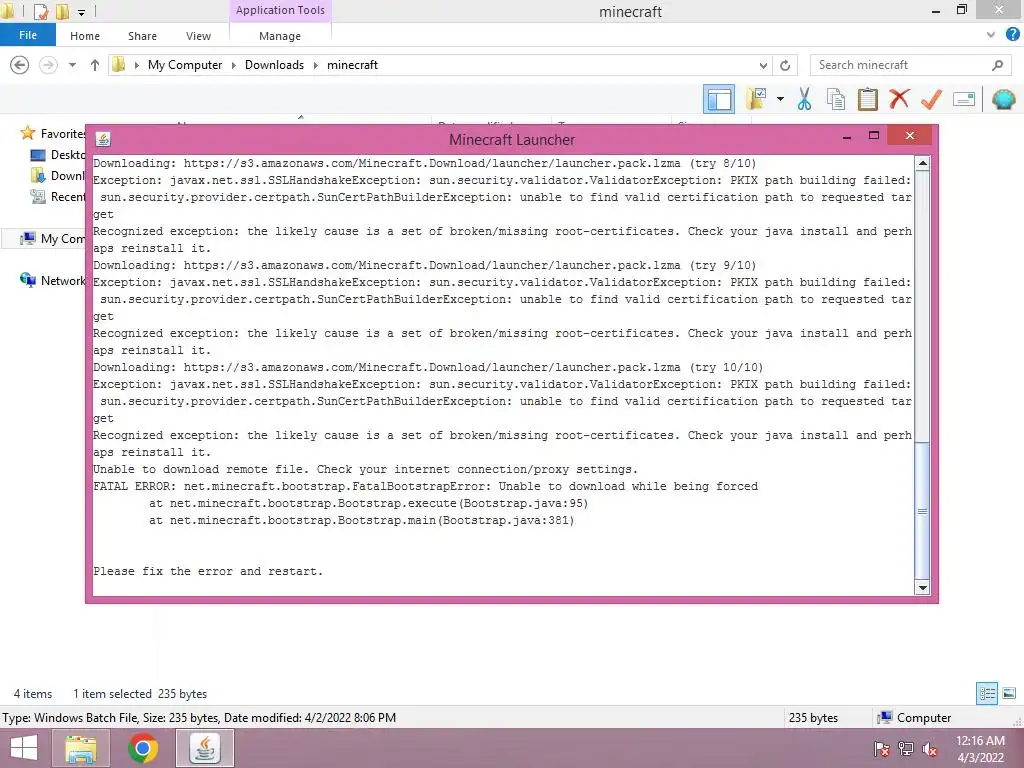Click the folder with checkbox options icon
1024x768 pixels.
(x=756, y=99)
